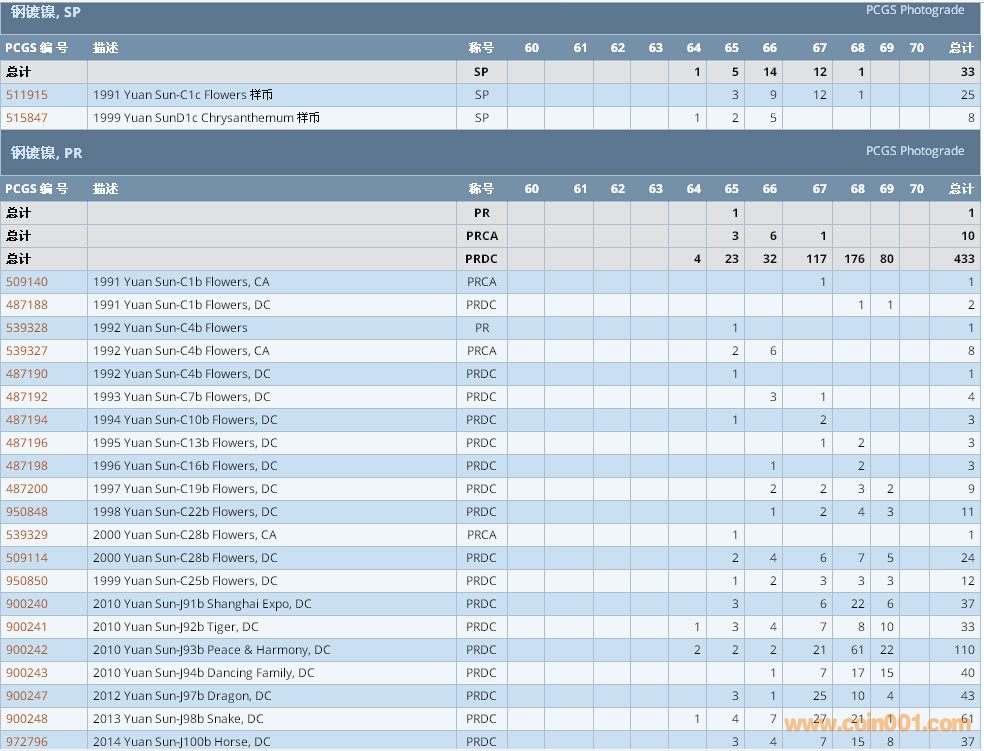
Task: Open PCGS number 515847 link
Action: (x=27, y=118)
